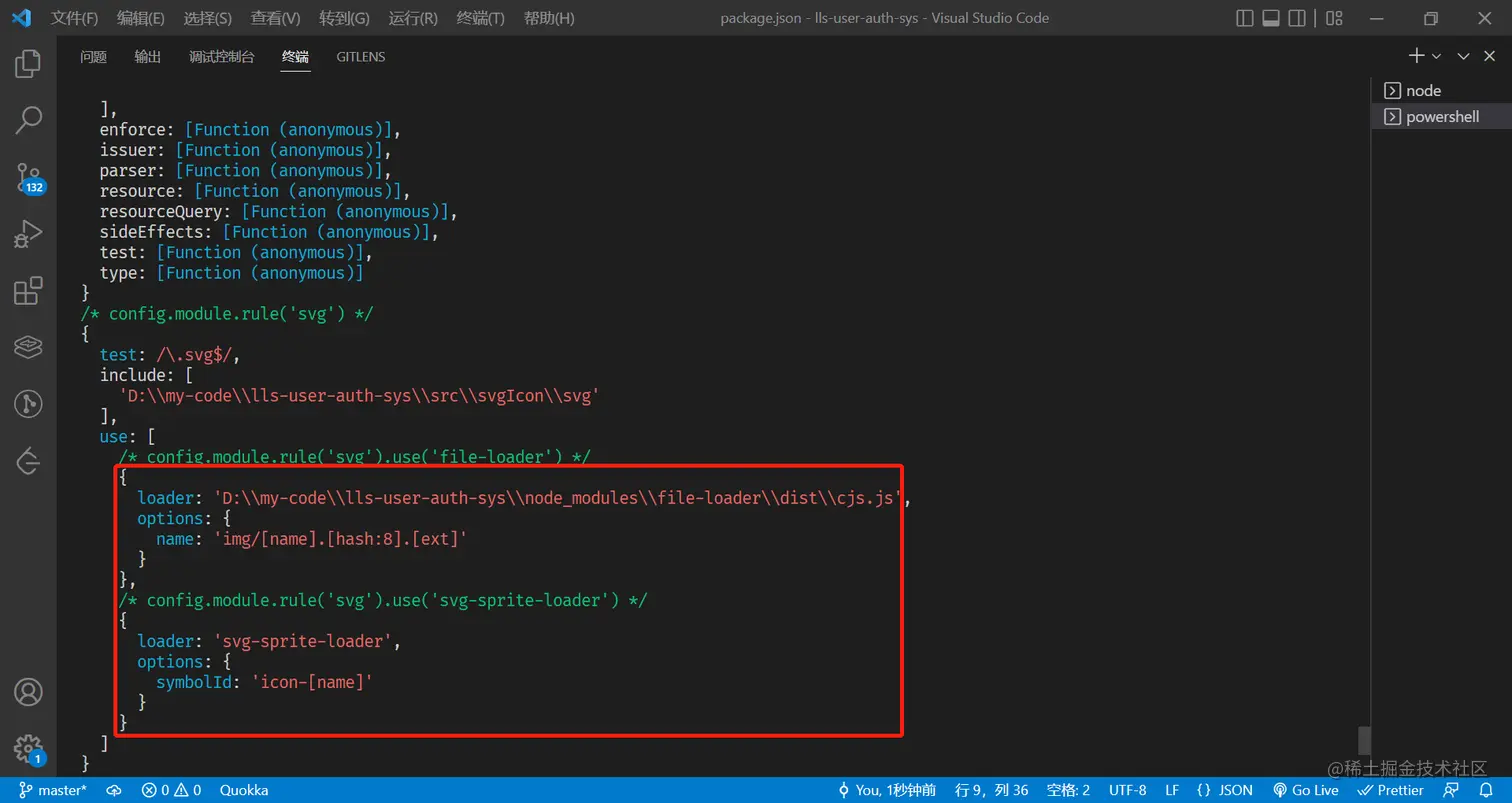Image resolution: width=1512 pixels, height=803 pixels.
Task: Switch to the 输出 panel tab
Action: [148, 57]
